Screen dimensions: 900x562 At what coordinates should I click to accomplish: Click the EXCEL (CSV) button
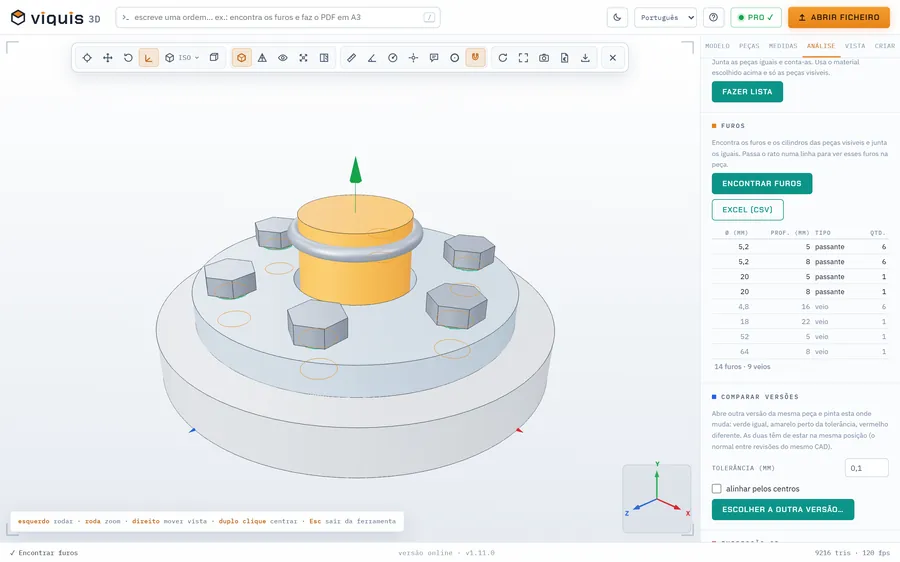747,210
